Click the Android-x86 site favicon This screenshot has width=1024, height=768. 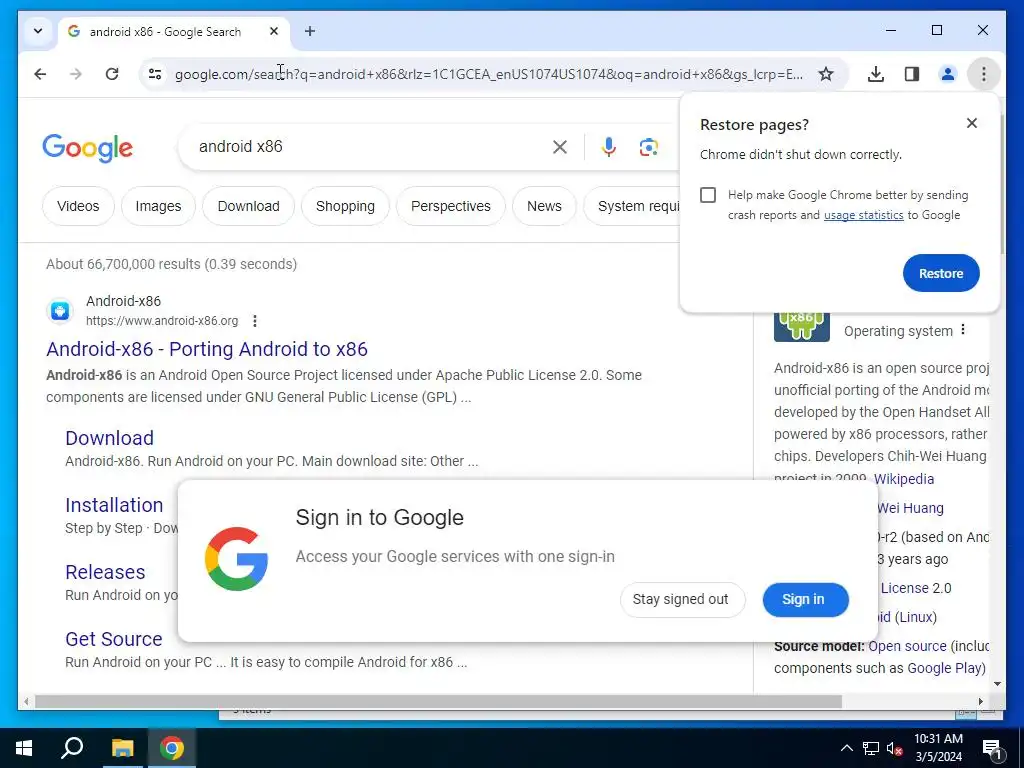(60, 311)
